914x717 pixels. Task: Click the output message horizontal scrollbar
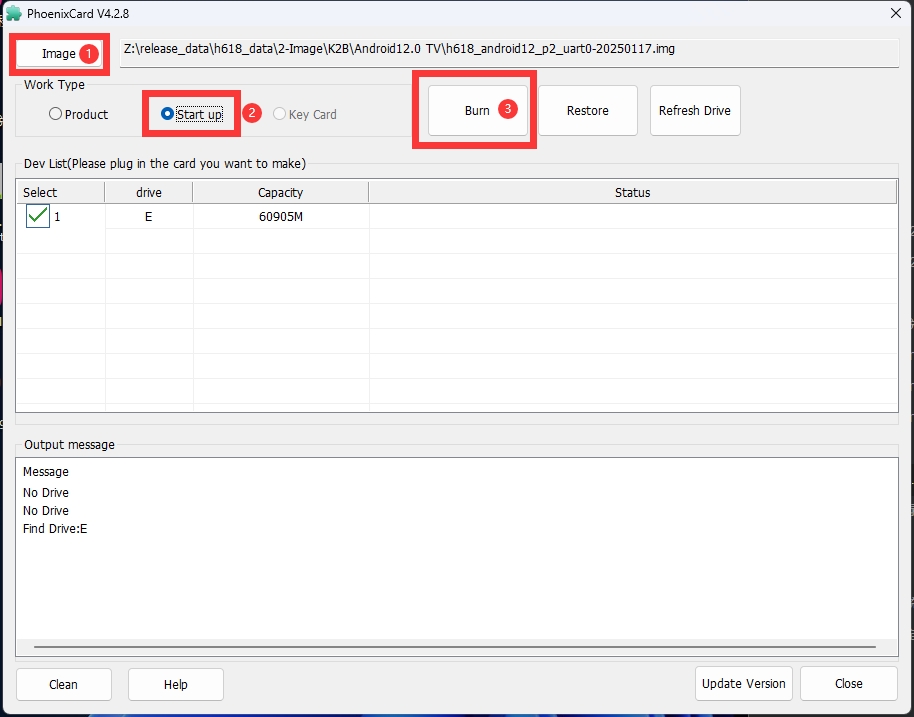click(x=456, y=648)
